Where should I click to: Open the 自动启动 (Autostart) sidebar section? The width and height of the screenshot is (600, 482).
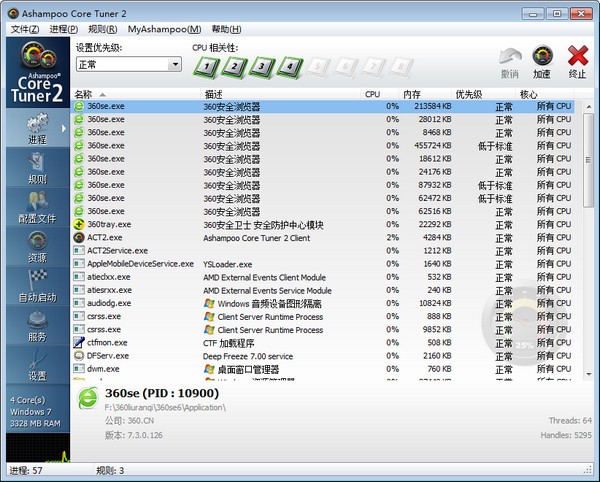38,286
